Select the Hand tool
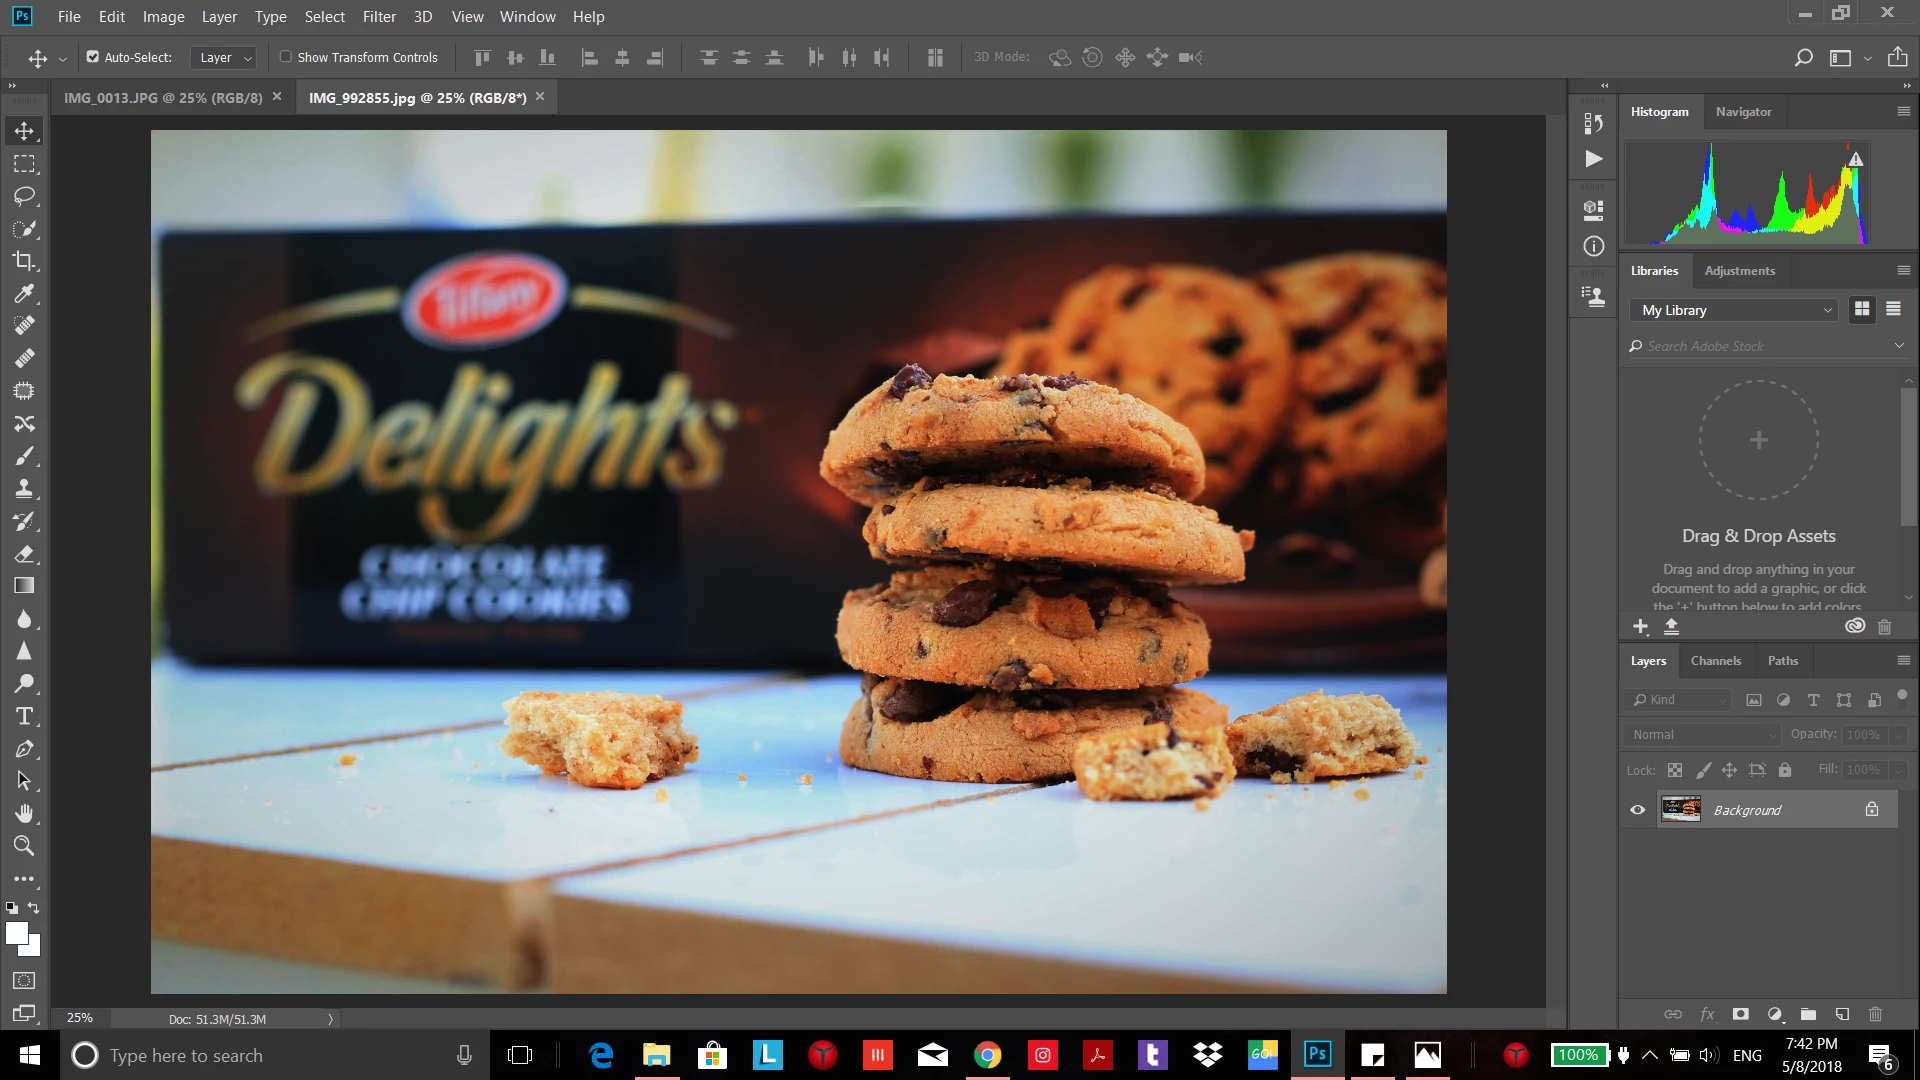This screenshot has width=1920, height=1080. [24, 813]
